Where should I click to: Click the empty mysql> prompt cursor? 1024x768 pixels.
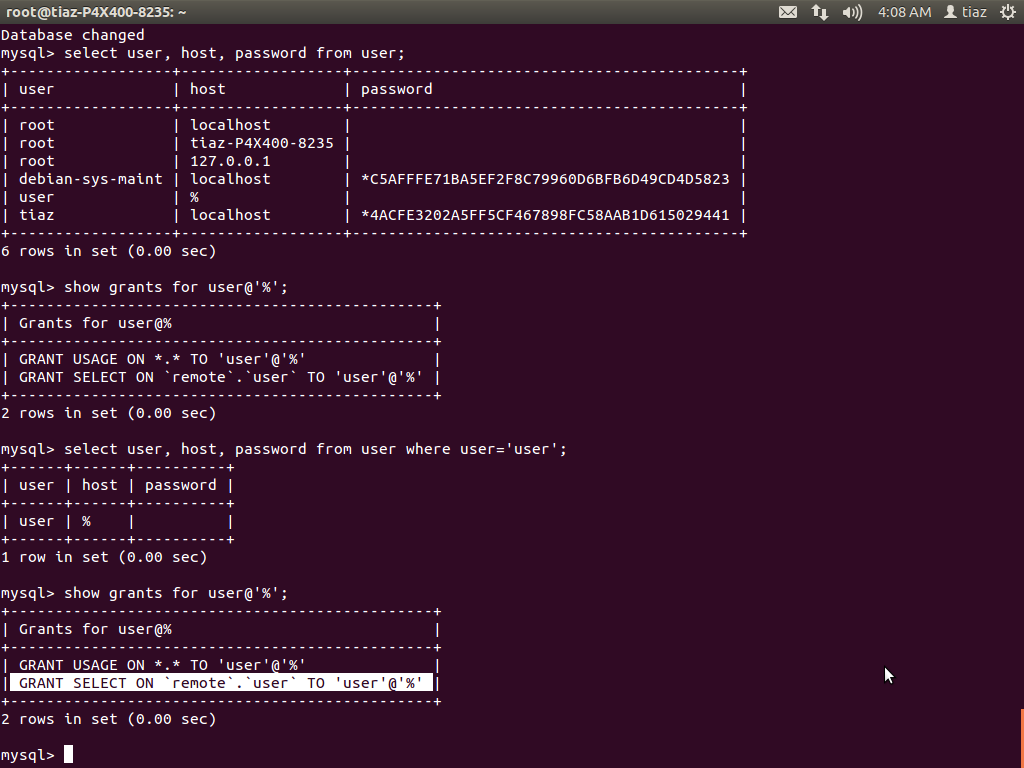69,755
